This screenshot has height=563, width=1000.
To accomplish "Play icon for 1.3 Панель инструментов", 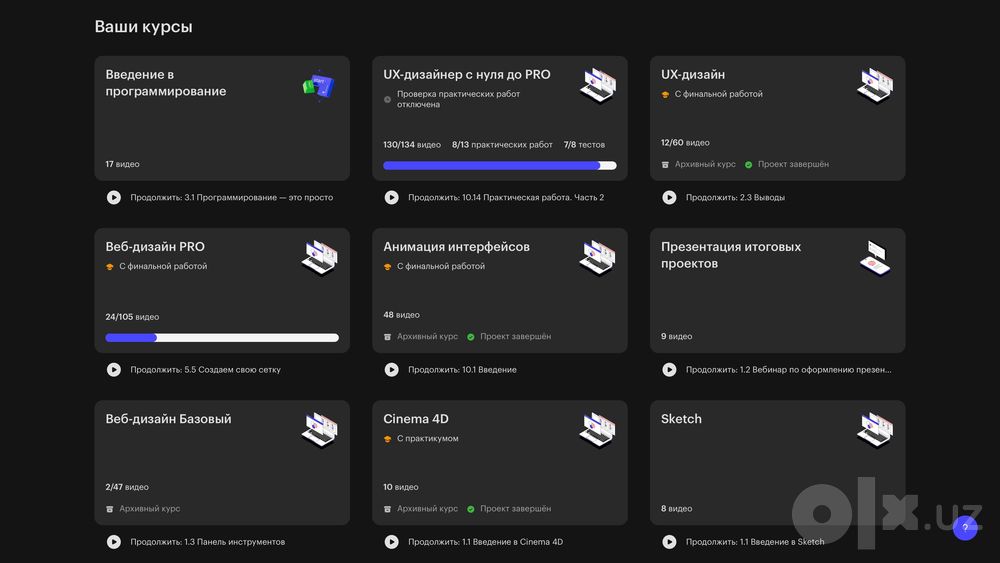I will 114,542.
